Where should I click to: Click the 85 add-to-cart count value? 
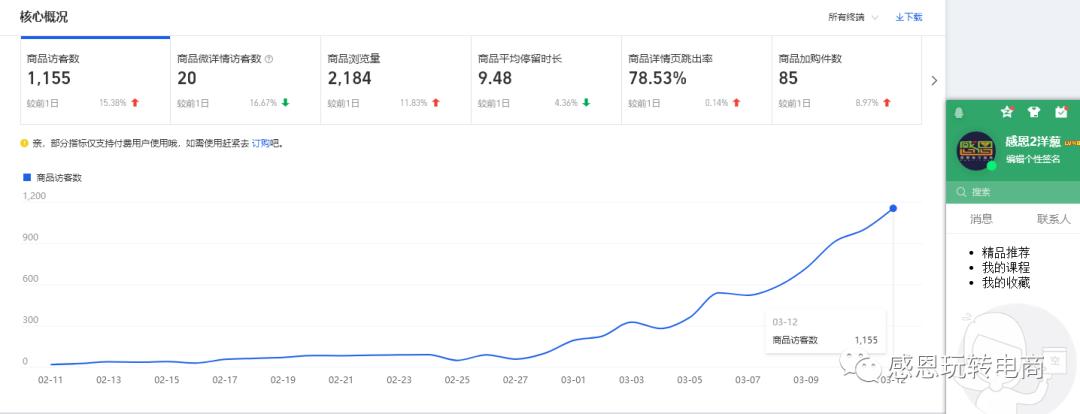pos(788,79)
